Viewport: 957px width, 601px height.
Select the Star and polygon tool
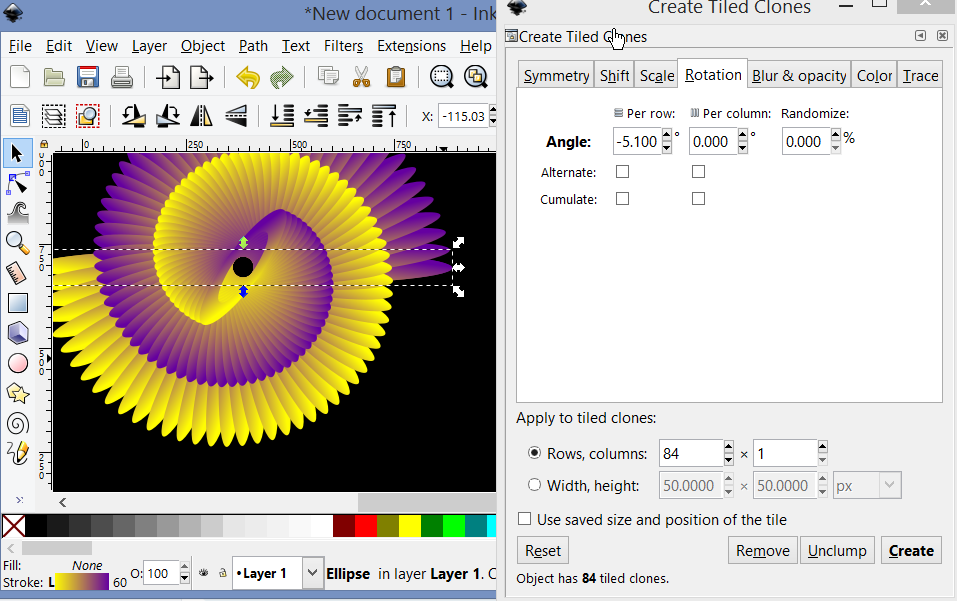17,392
